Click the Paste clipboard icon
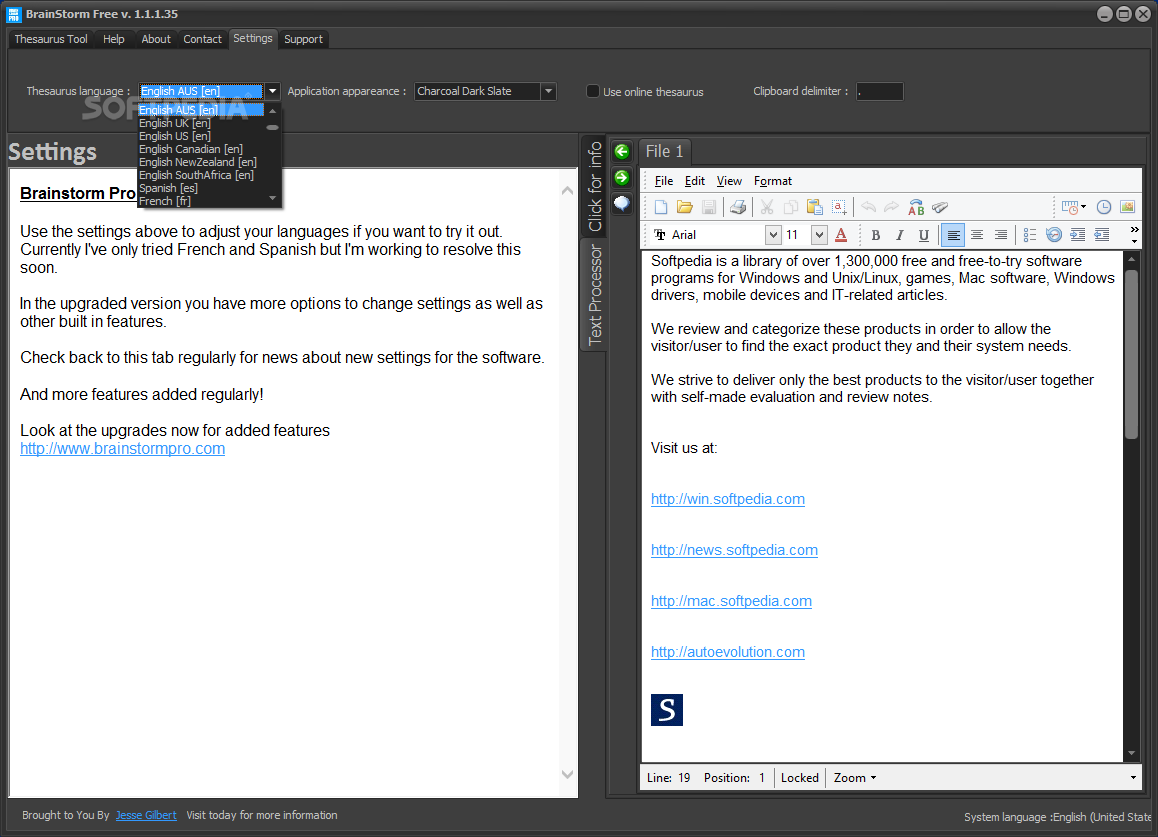Screen dimensions: 1158x837 click(815, 208)
